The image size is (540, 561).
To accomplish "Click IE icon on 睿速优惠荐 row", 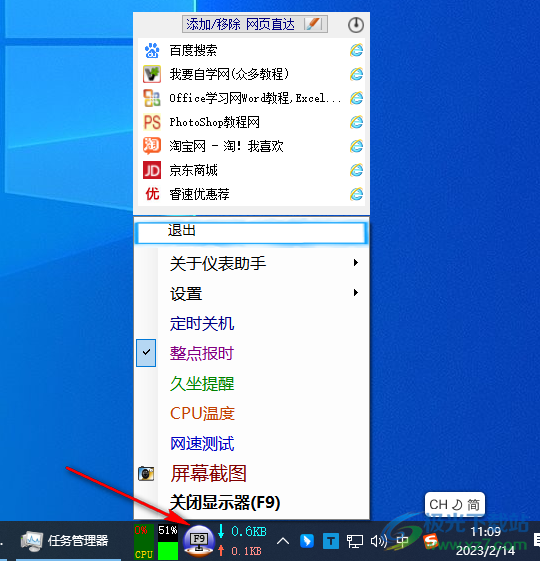I will 356,194.
